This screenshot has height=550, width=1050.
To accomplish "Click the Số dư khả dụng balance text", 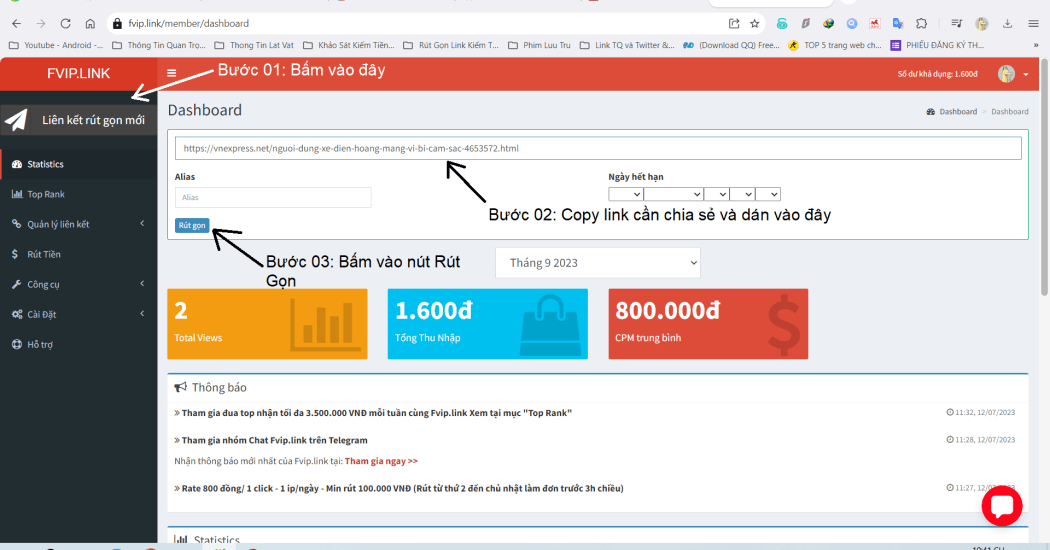I will click(937, 74).
